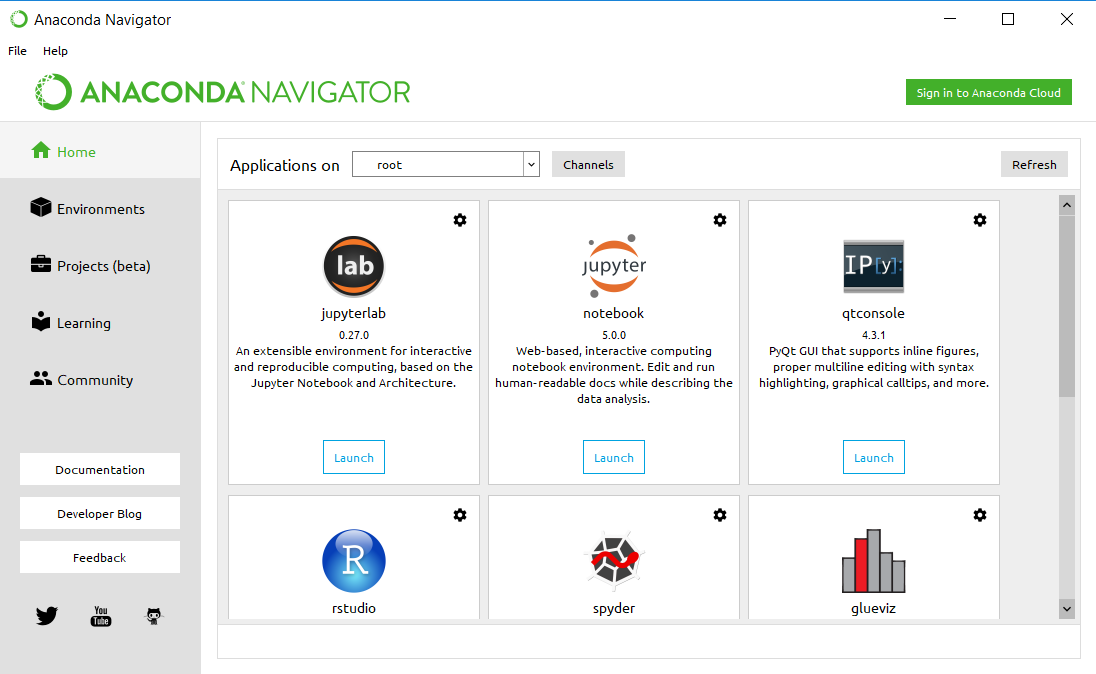This screenshot has height=674, width=1096.
Task: Launch qtconsole
Action: 874,457
